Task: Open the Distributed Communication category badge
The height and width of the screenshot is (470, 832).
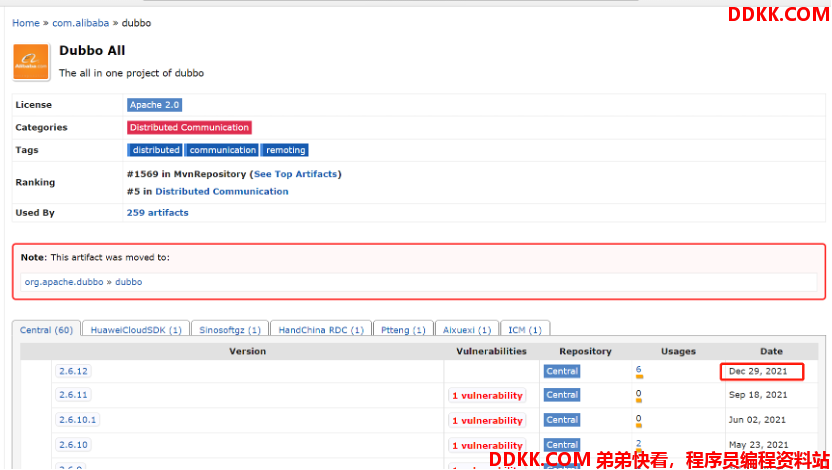Action: click(x=189, y=127)
